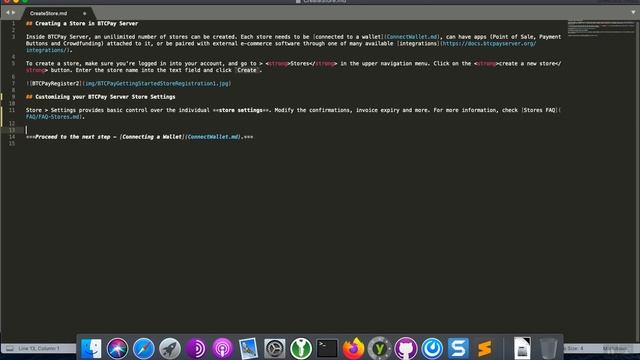Go to next tab with right arrow
This screenshot has width=640, height=360.
coord(13,13)
